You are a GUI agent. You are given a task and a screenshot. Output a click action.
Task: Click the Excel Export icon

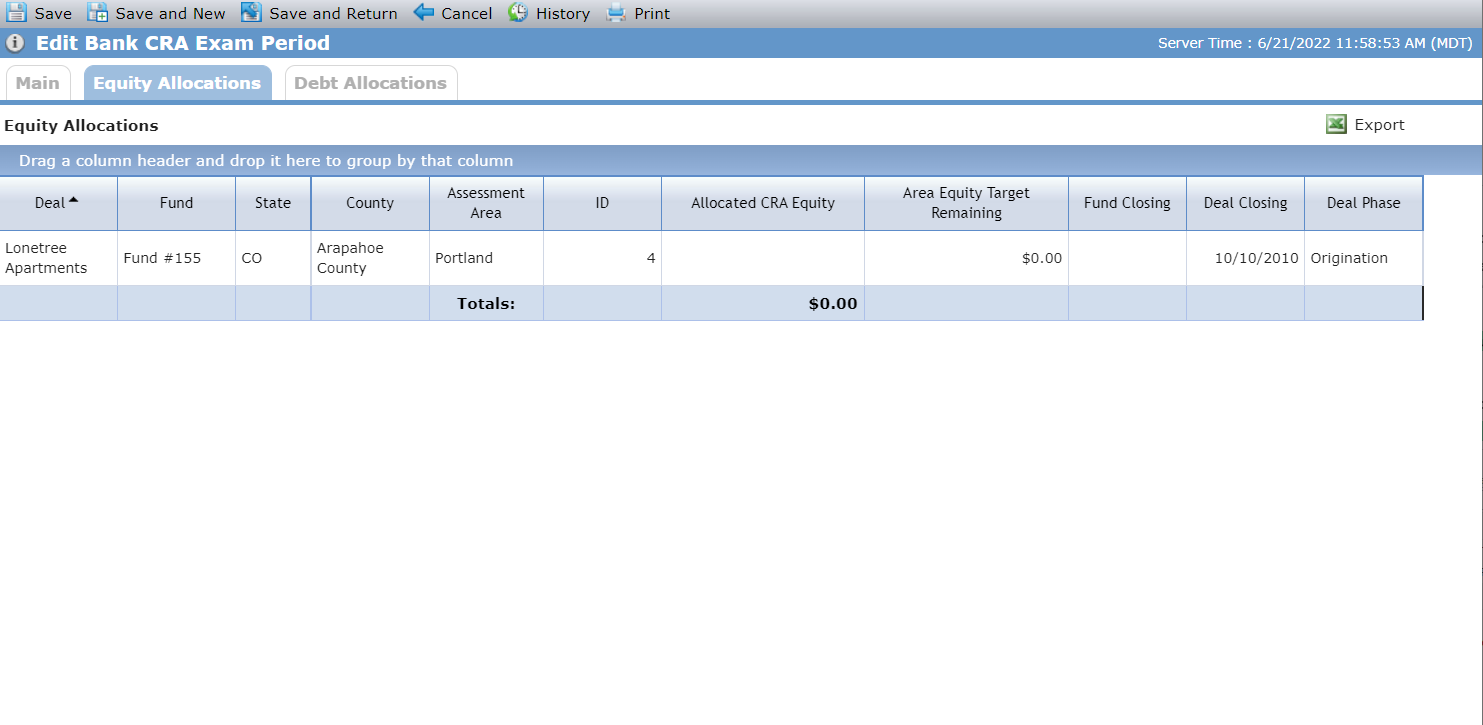click(x=1336, y=124)
